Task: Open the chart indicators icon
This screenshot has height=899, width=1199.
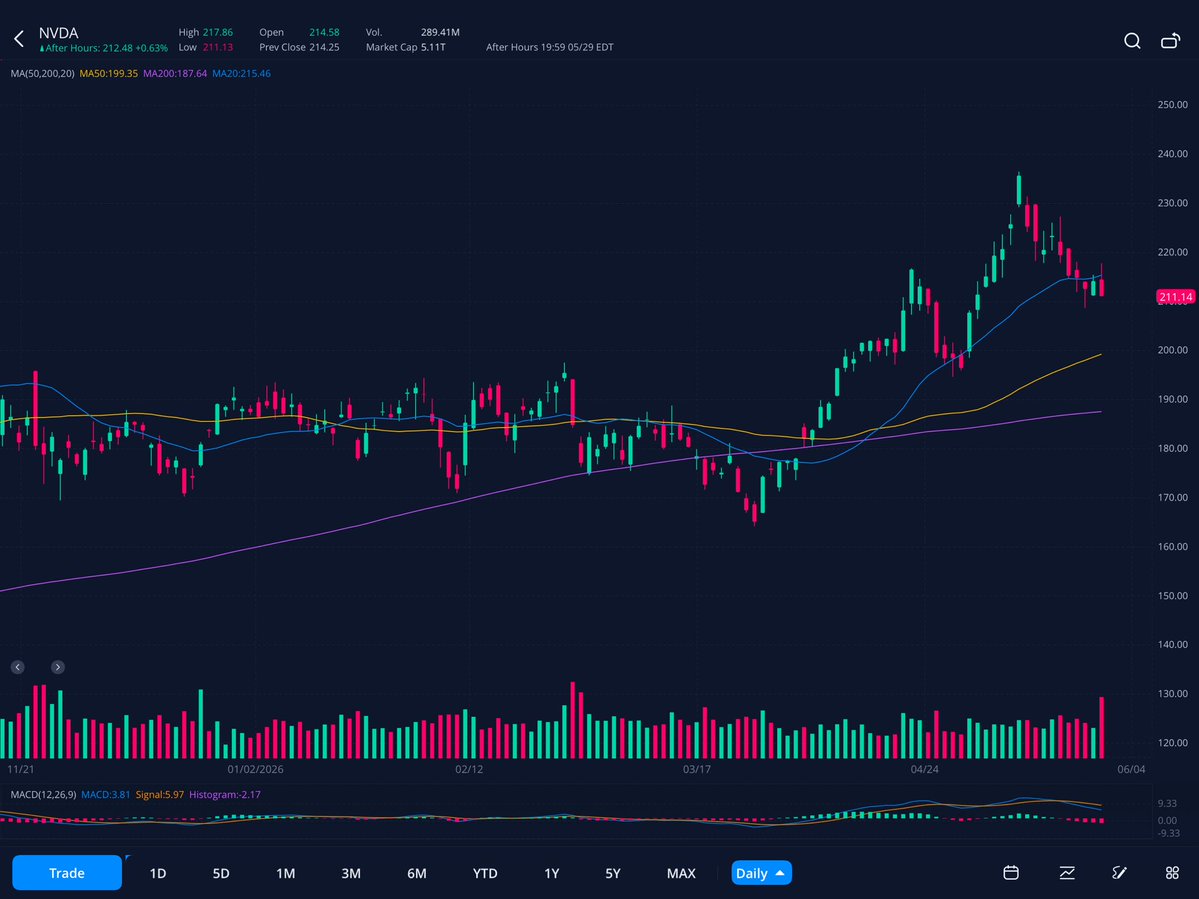Action: [x=1067, y=872]
